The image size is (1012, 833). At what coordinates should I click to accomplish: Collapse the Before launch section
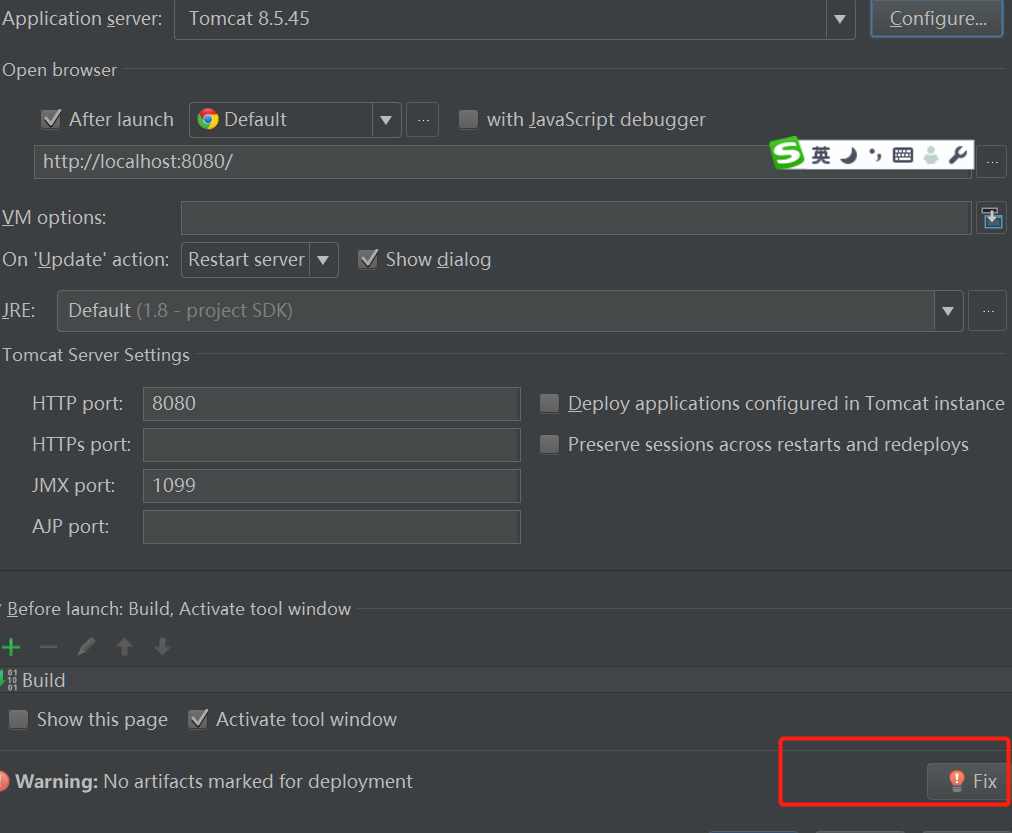tap(1, 608)
